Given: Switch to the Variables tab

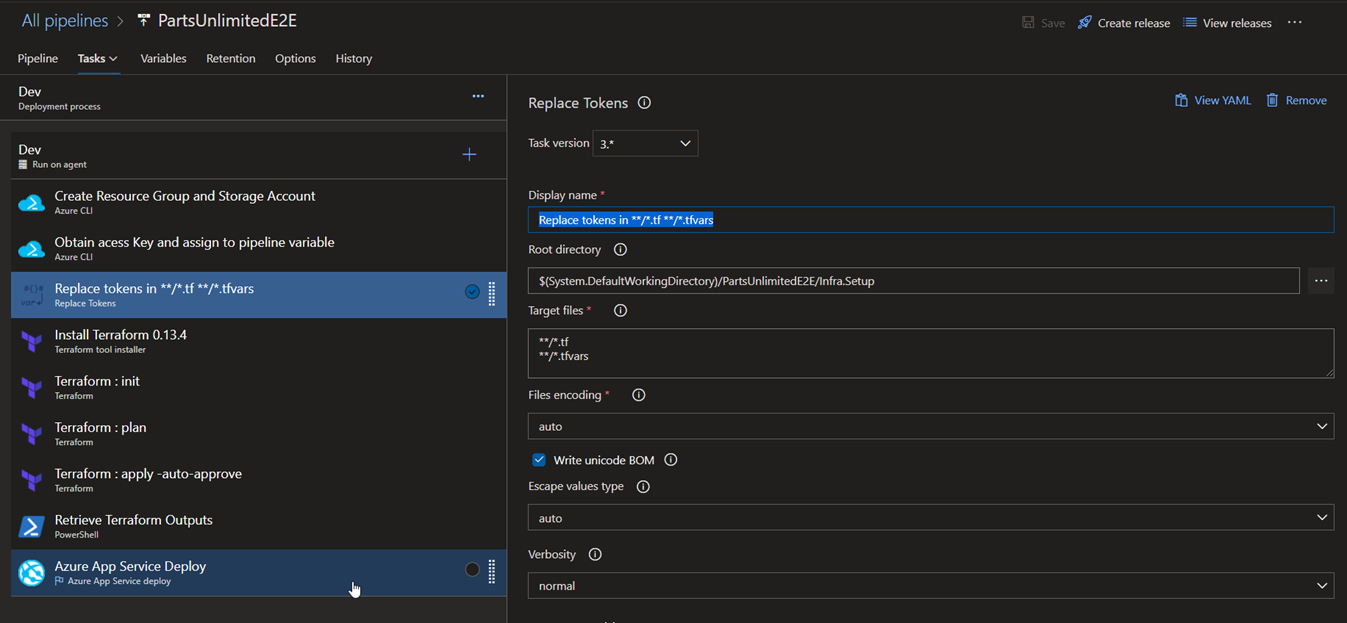Looking at the screenshot, I should [x=163, y=59].
